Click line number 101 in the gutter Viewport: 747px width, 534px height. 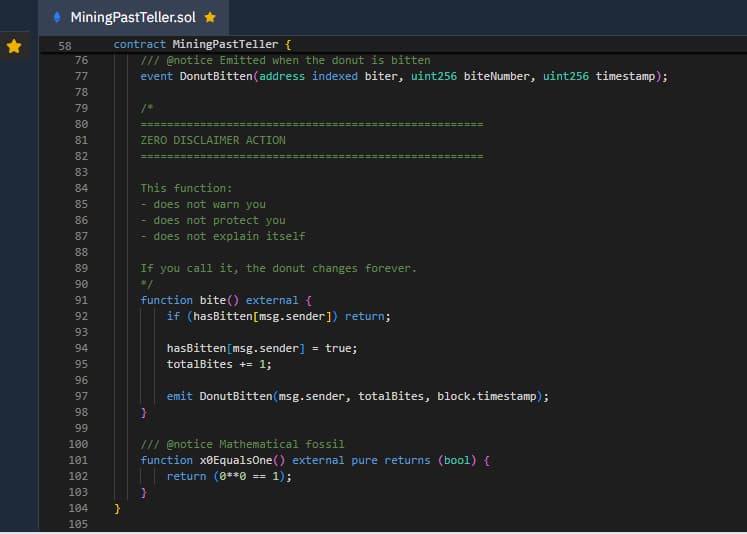point(81,460)
